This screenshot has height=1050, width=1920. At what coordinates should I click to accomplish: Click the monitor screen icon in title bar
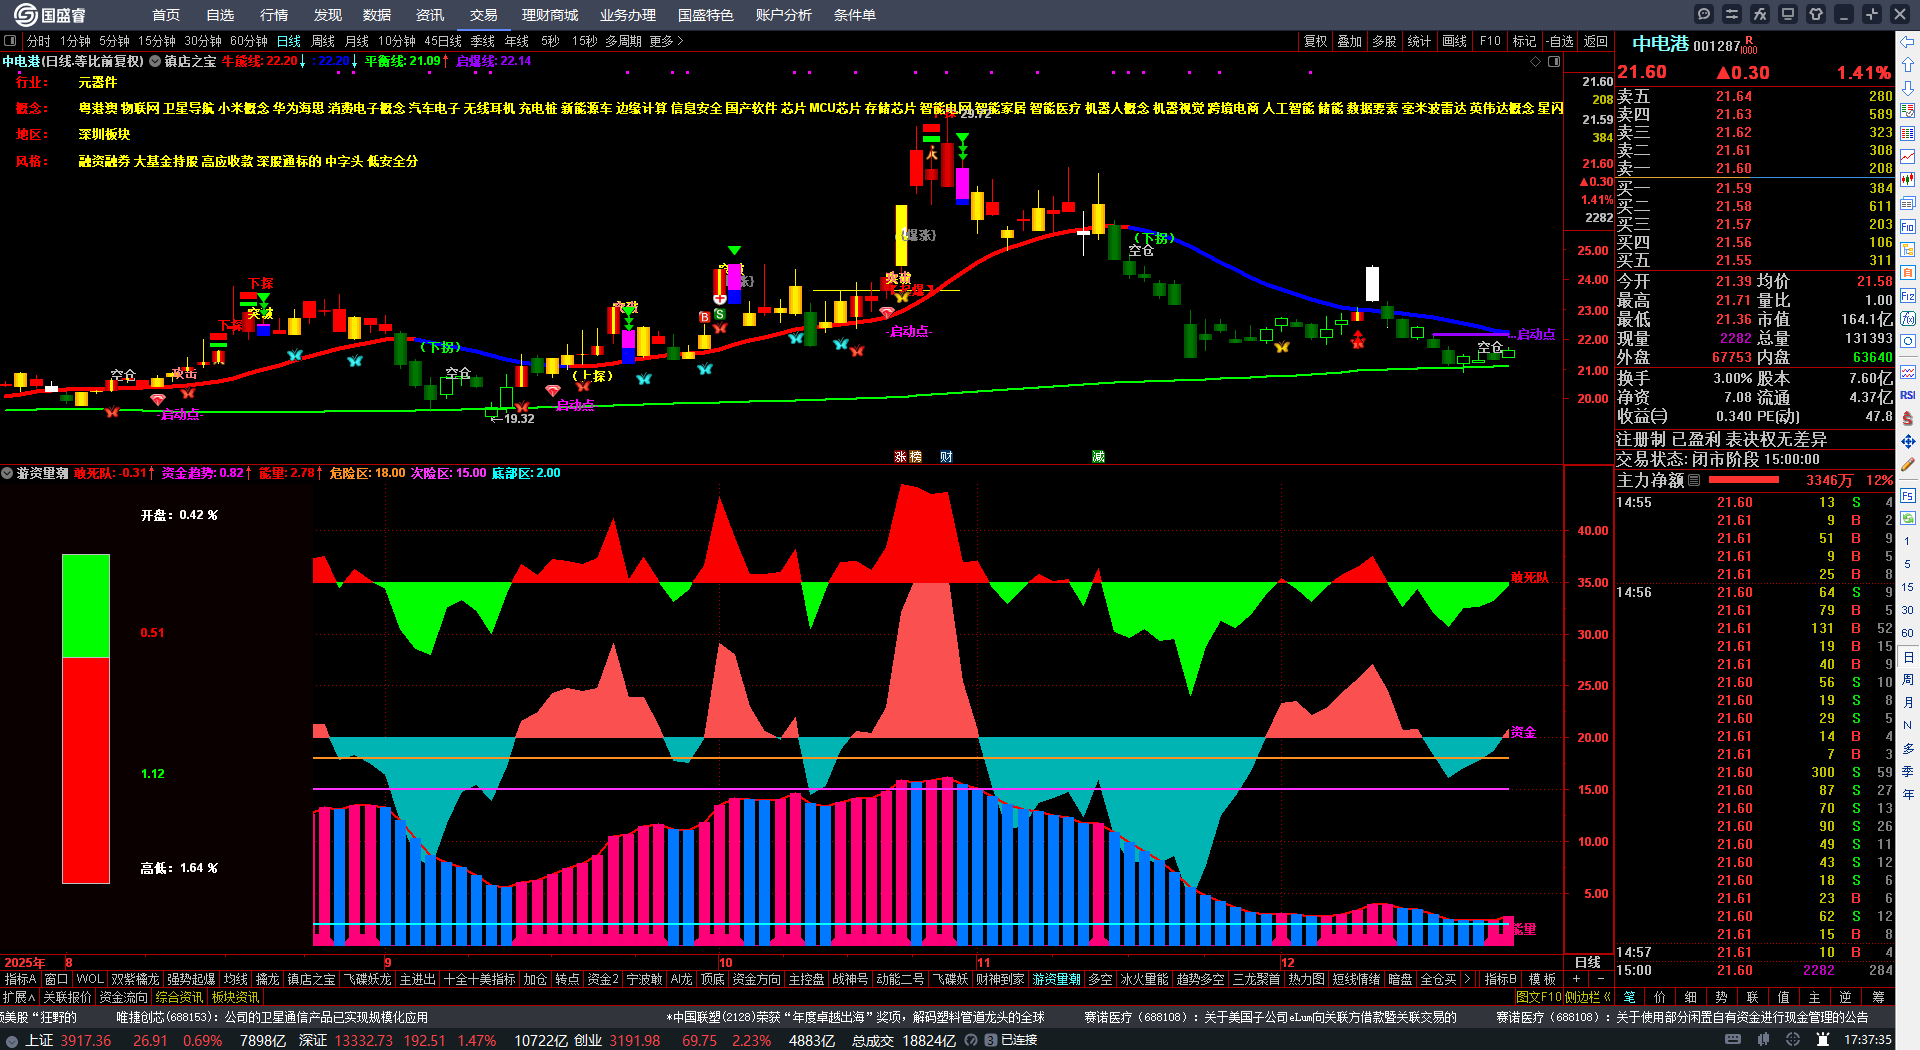[x=1788, y=14]
